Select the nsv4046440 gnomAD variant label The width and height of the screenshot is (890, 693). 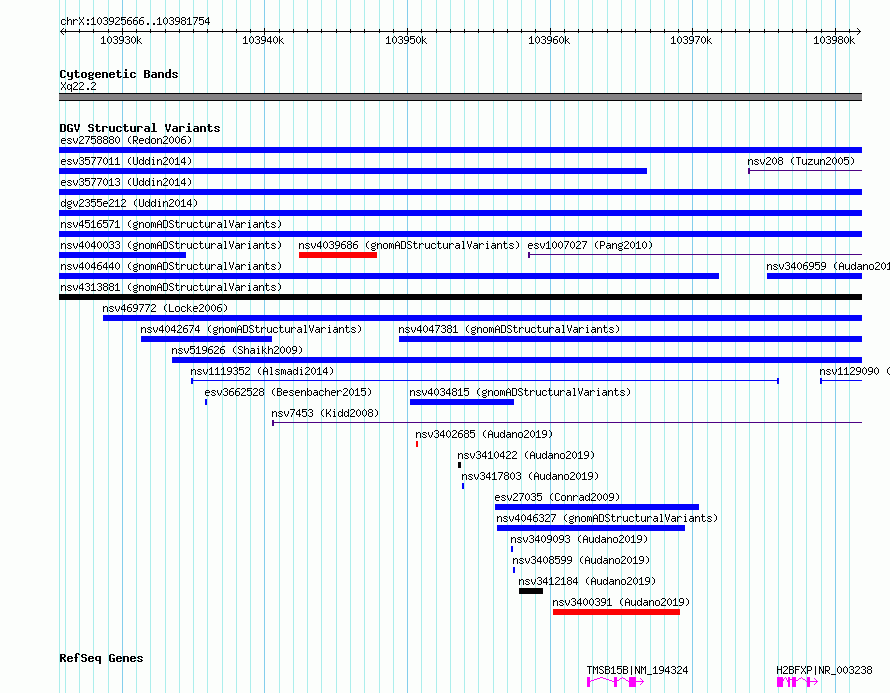(x=171, y=266)
